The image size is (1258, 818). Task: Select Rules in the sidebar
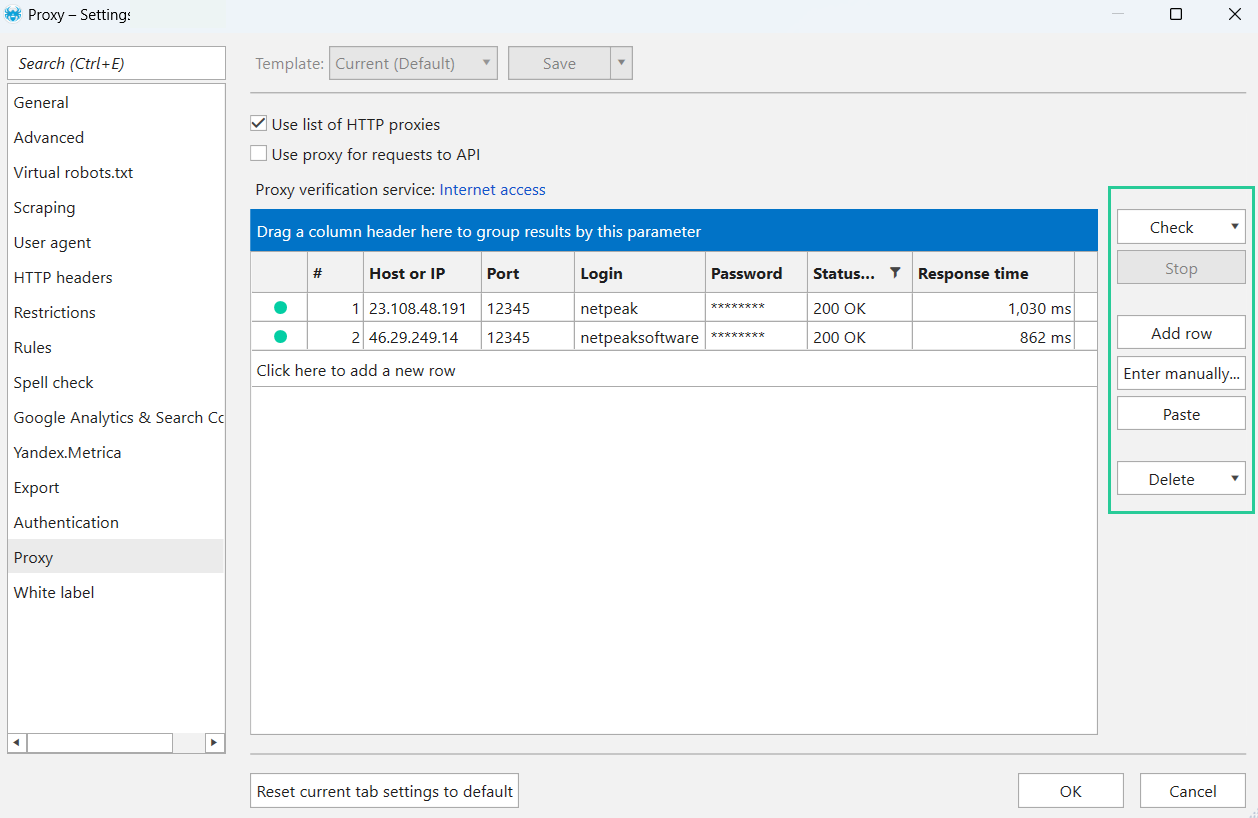[115, 348]
